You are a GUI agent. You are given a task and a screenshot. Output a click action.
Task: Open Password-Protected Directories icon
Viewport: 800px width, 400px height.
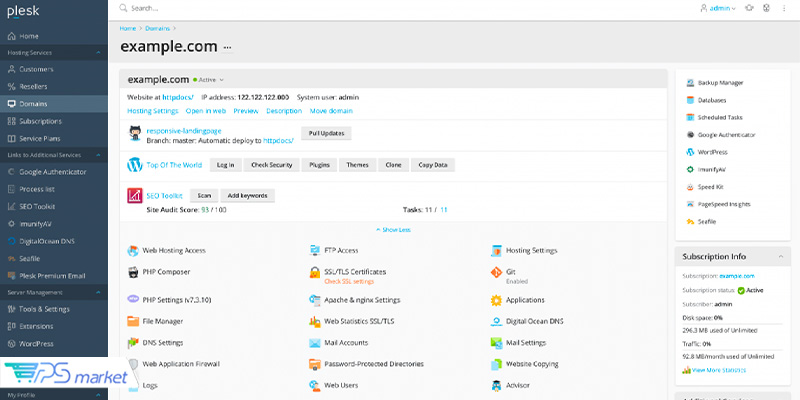tap(315, 364)
